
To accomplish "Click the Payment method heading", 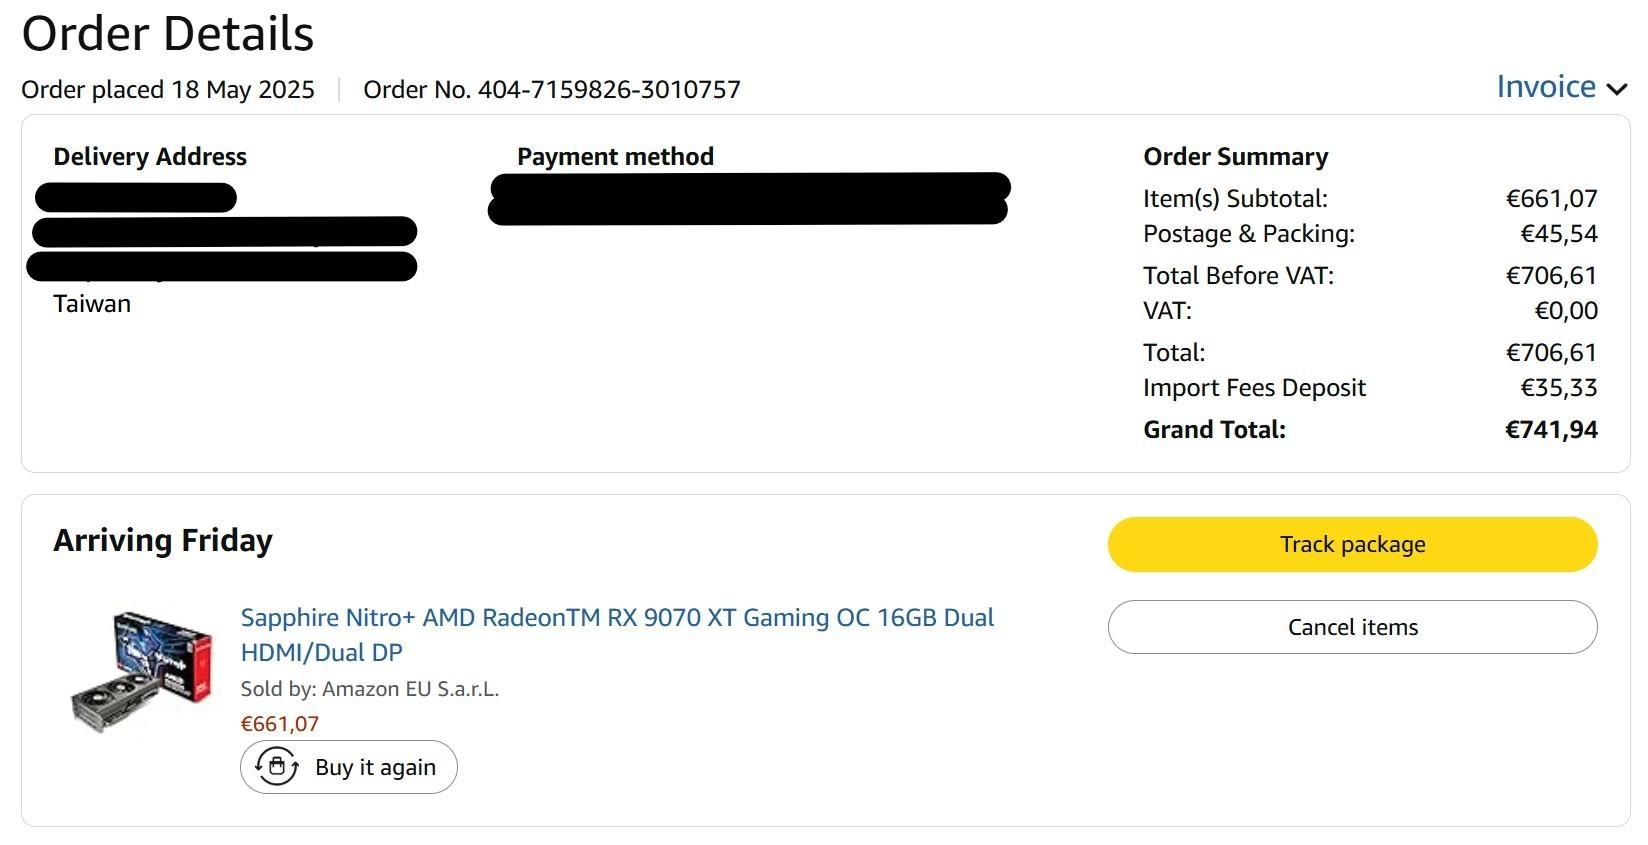I will 615,157.
